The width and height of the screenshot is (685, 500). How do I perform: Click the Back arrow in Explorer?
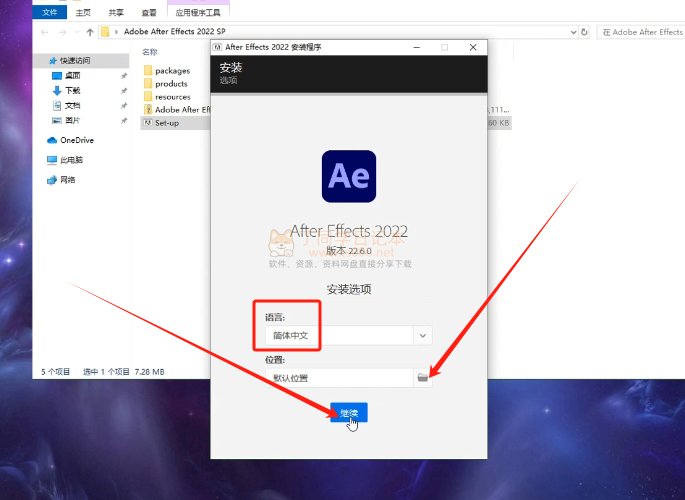[x=45, y=32]
